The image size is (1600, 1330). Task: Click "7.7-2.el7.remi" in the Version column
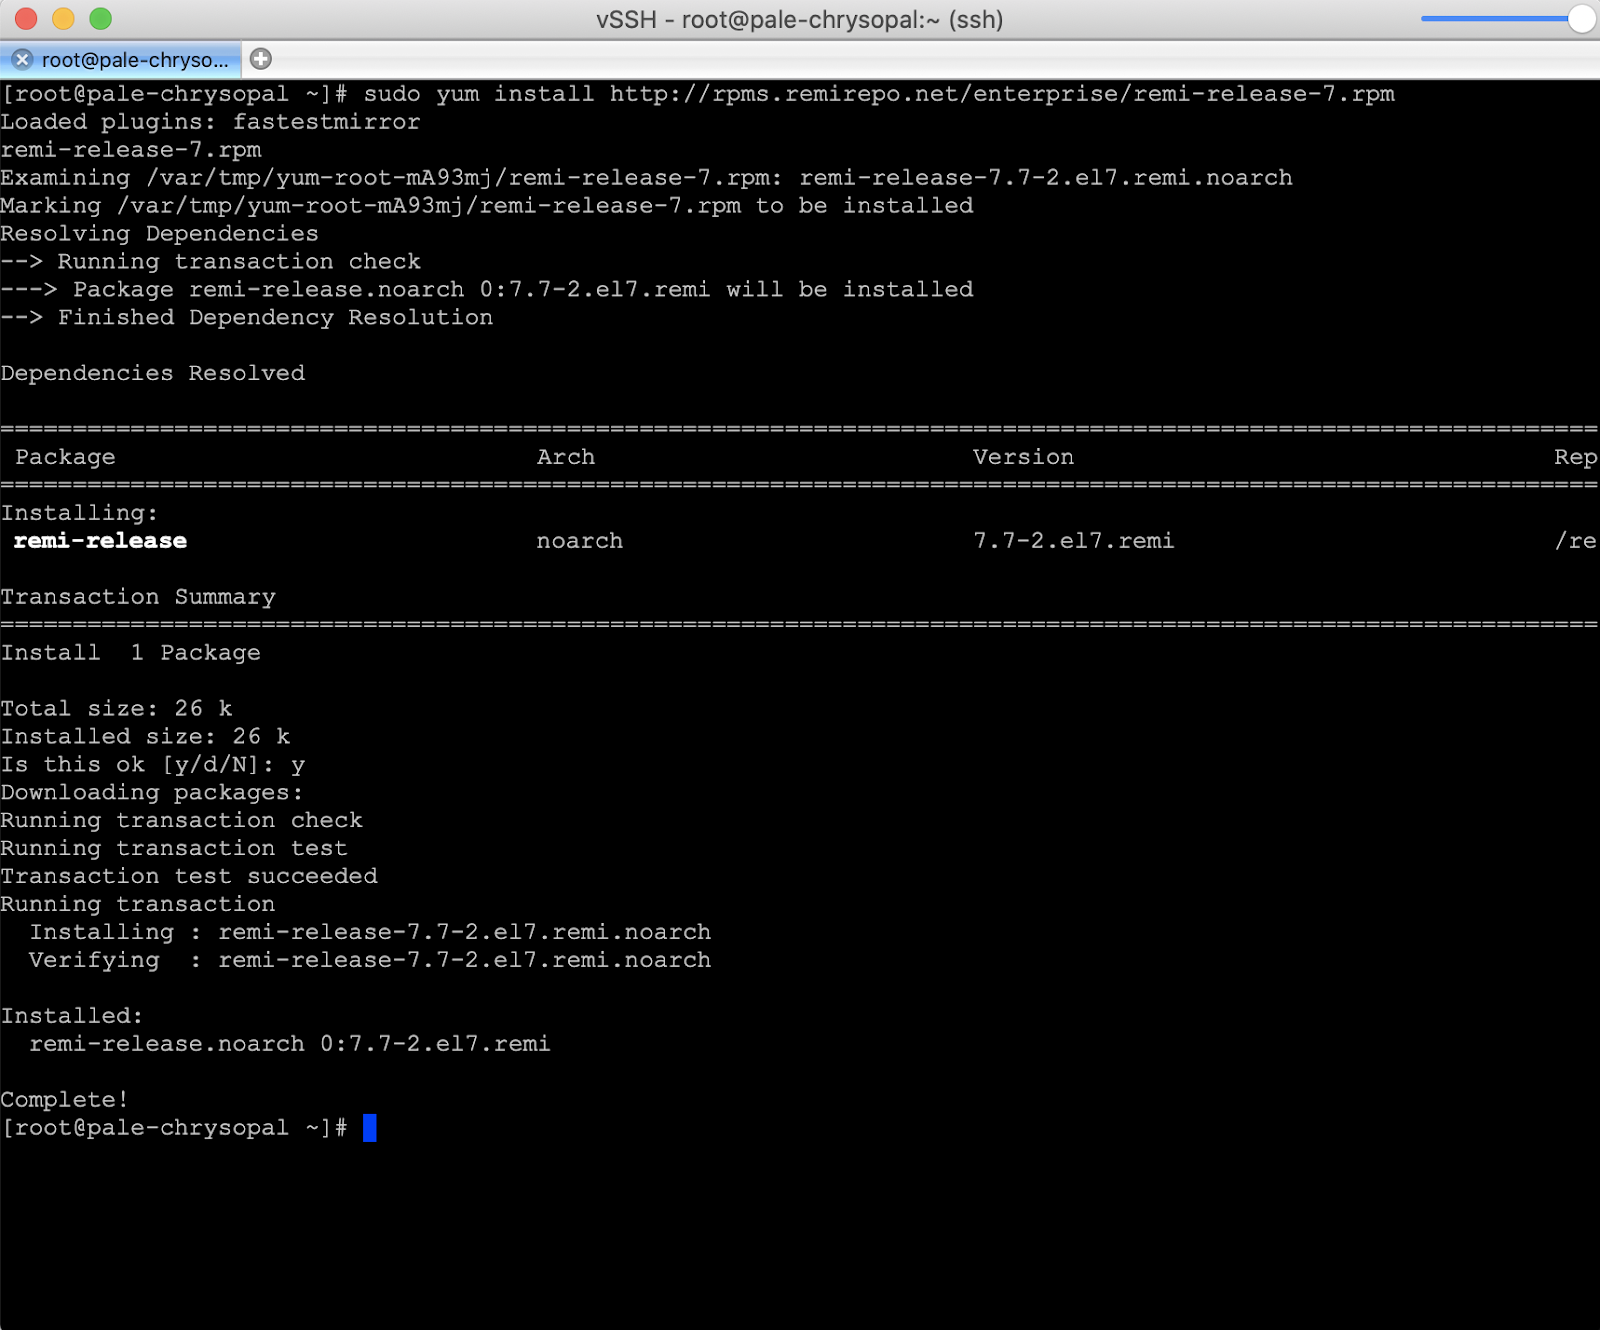click(1074, 542)
